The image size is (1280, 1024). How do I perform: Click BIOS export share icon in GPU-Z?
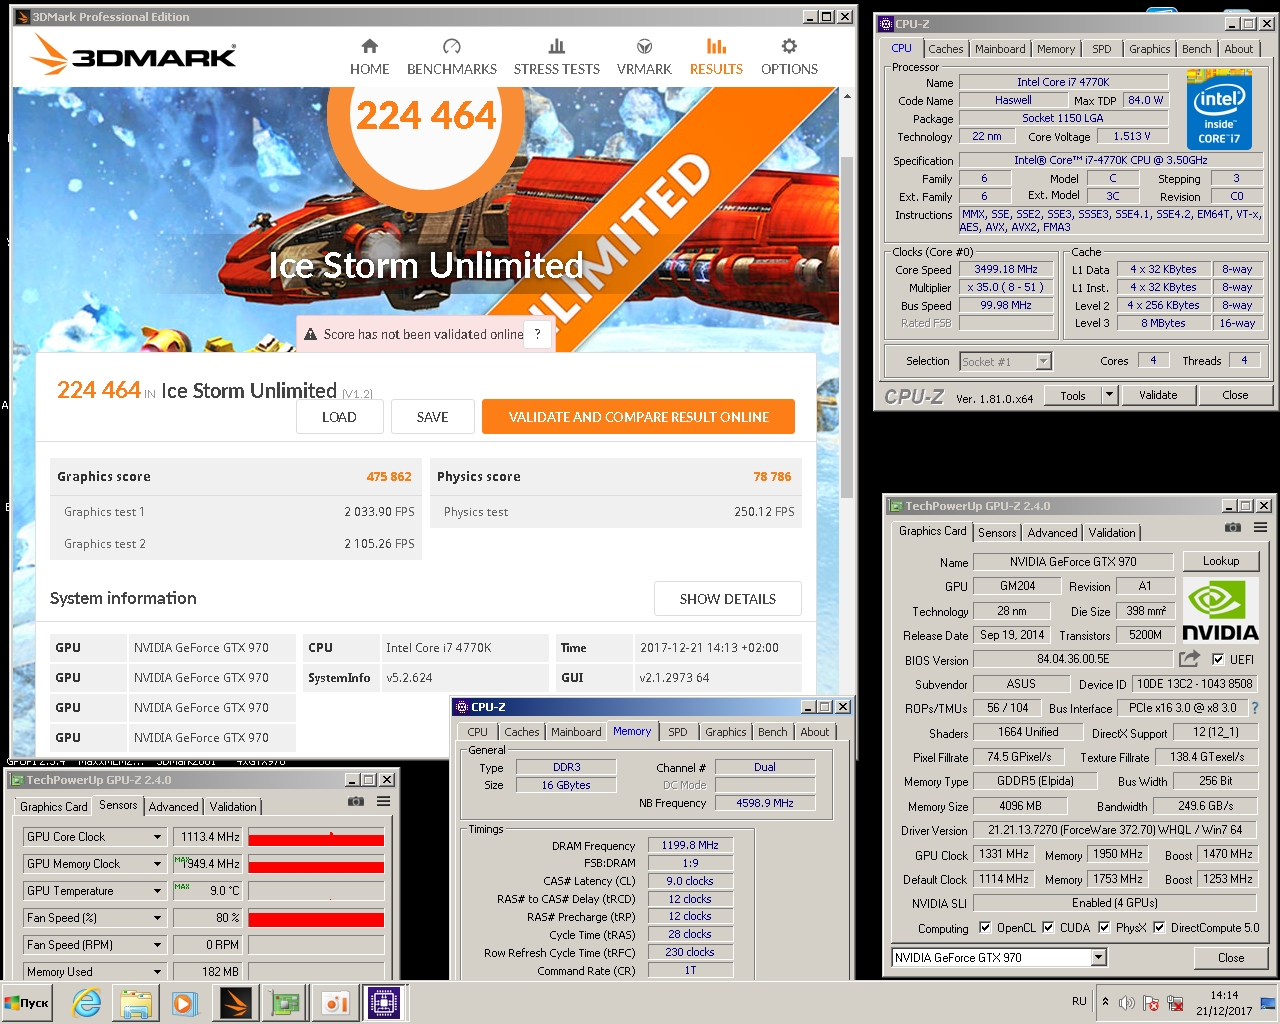coord(1189,658)
